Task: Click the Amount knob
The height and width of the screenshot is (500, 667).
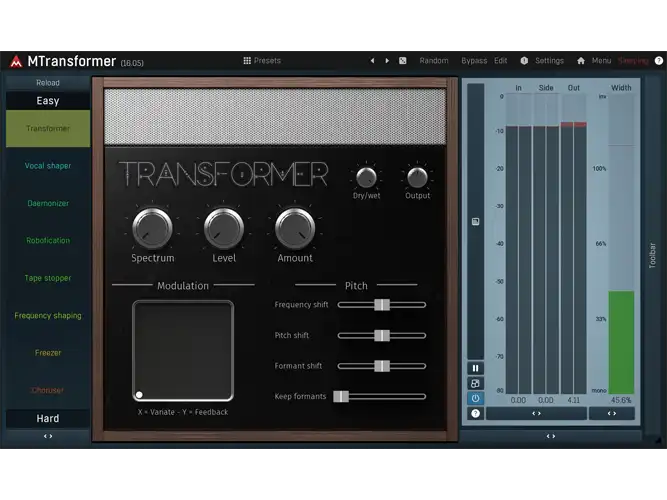Action: [295, 228]
